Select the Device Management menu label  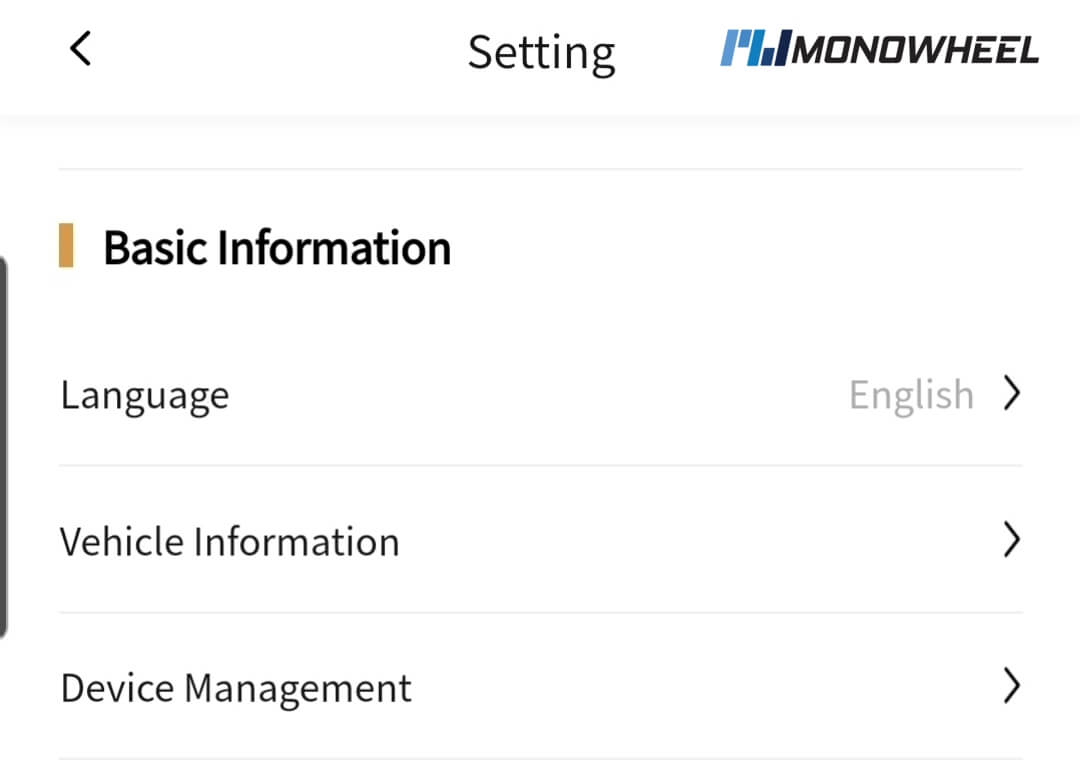(x=236, y=688)
